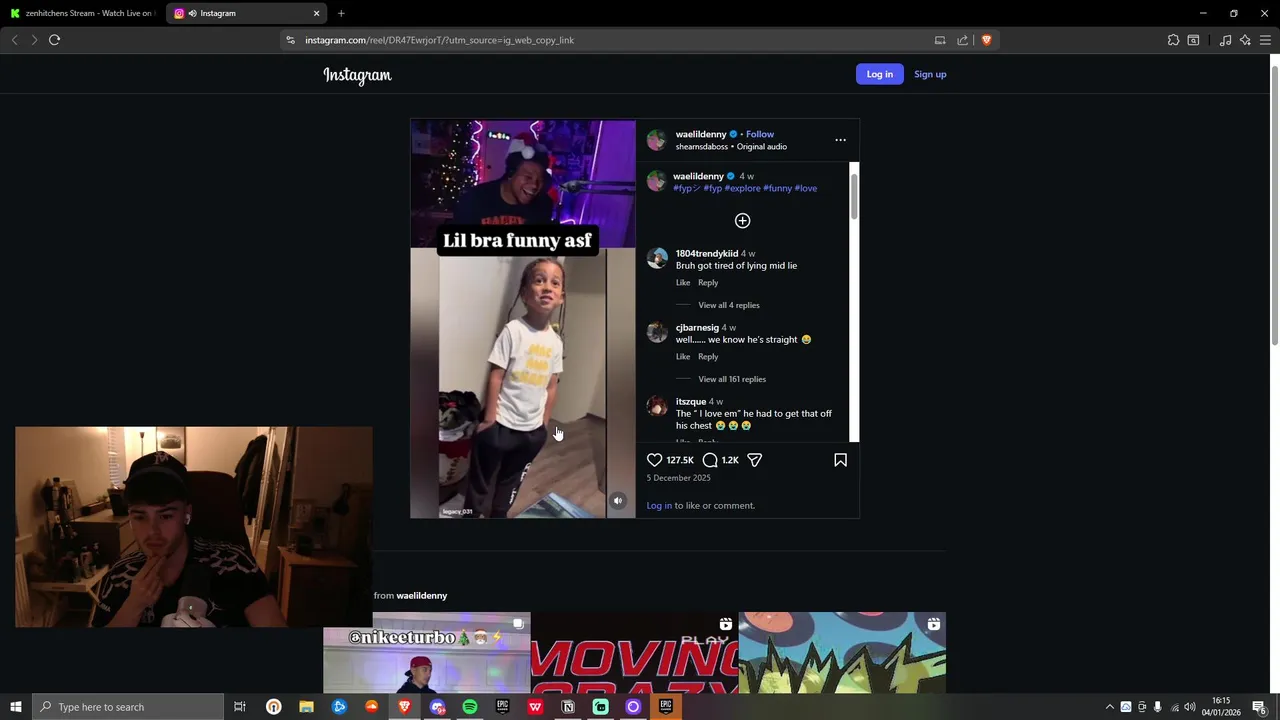Open Original audio link
Screen dimensions: 1280x720
[762, 146]
